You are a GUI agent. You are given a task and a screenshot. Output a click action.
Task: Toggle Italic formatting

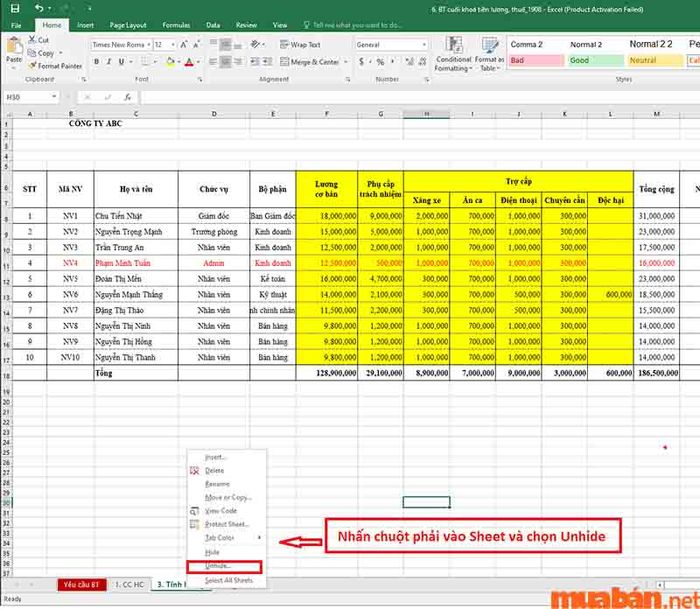click(108, 62)
